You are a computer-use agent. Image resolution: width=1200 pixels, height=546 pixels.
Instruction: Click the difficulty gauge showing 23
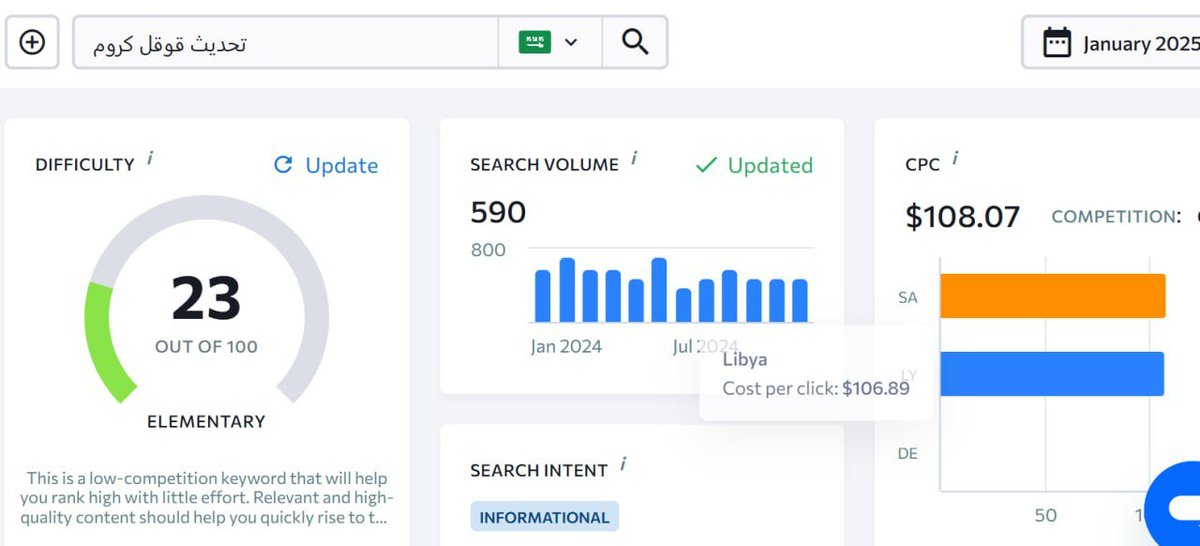(x=207, y=300)
